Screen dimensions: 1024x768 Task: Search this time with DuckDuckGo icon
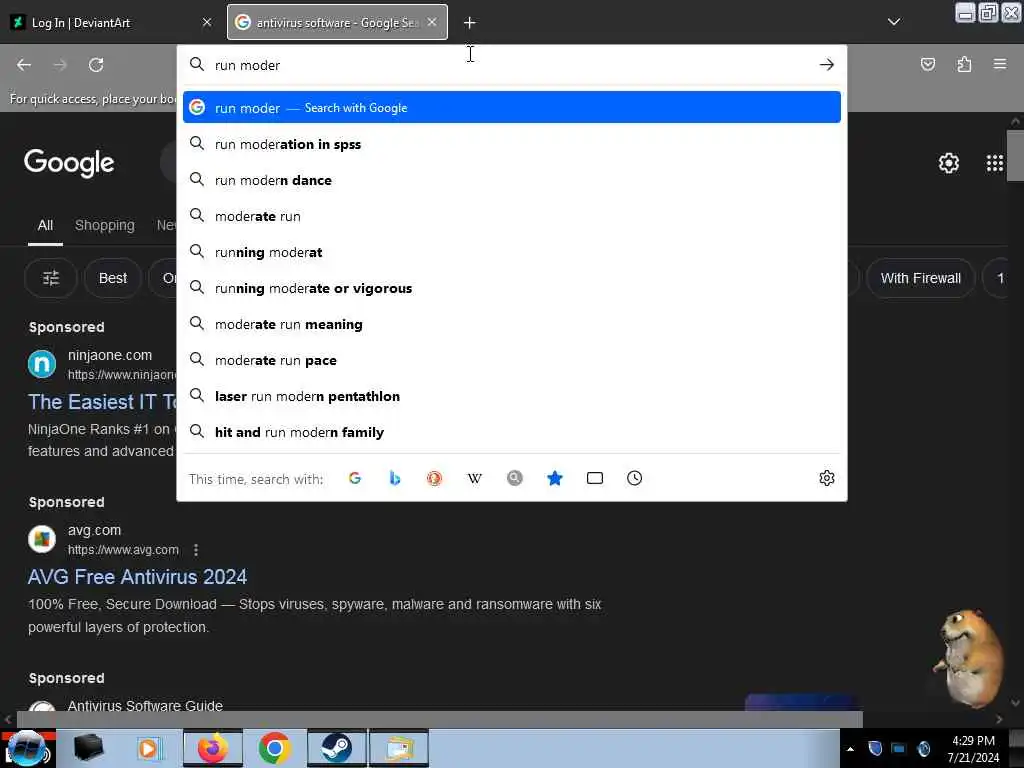434,478
